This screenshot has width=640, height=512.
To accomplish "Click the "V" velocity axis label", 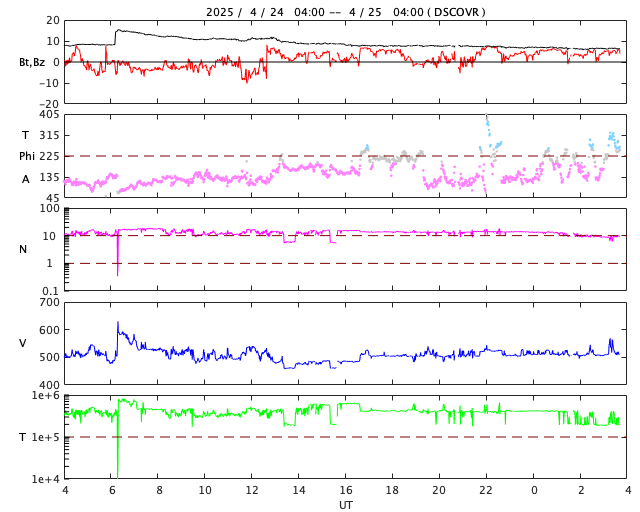I will tap(23, 343).
